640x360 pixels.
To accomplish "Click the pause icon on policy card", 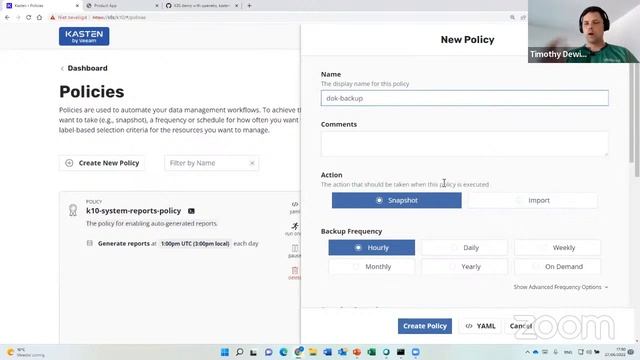I will coord(295,248).
